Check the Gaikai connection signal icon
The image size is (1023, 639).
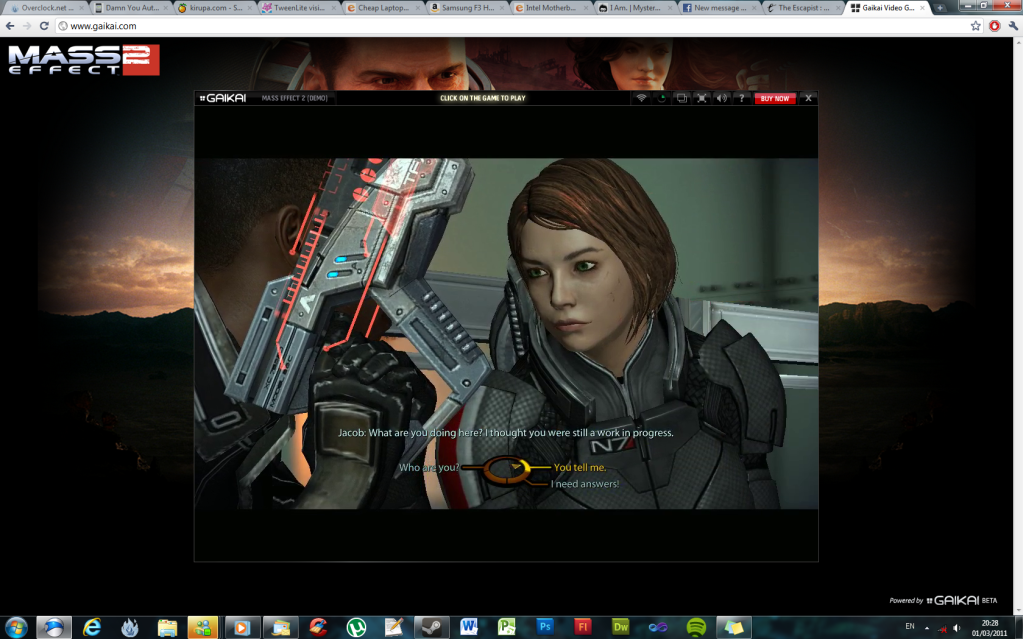[x=641, y=98]
